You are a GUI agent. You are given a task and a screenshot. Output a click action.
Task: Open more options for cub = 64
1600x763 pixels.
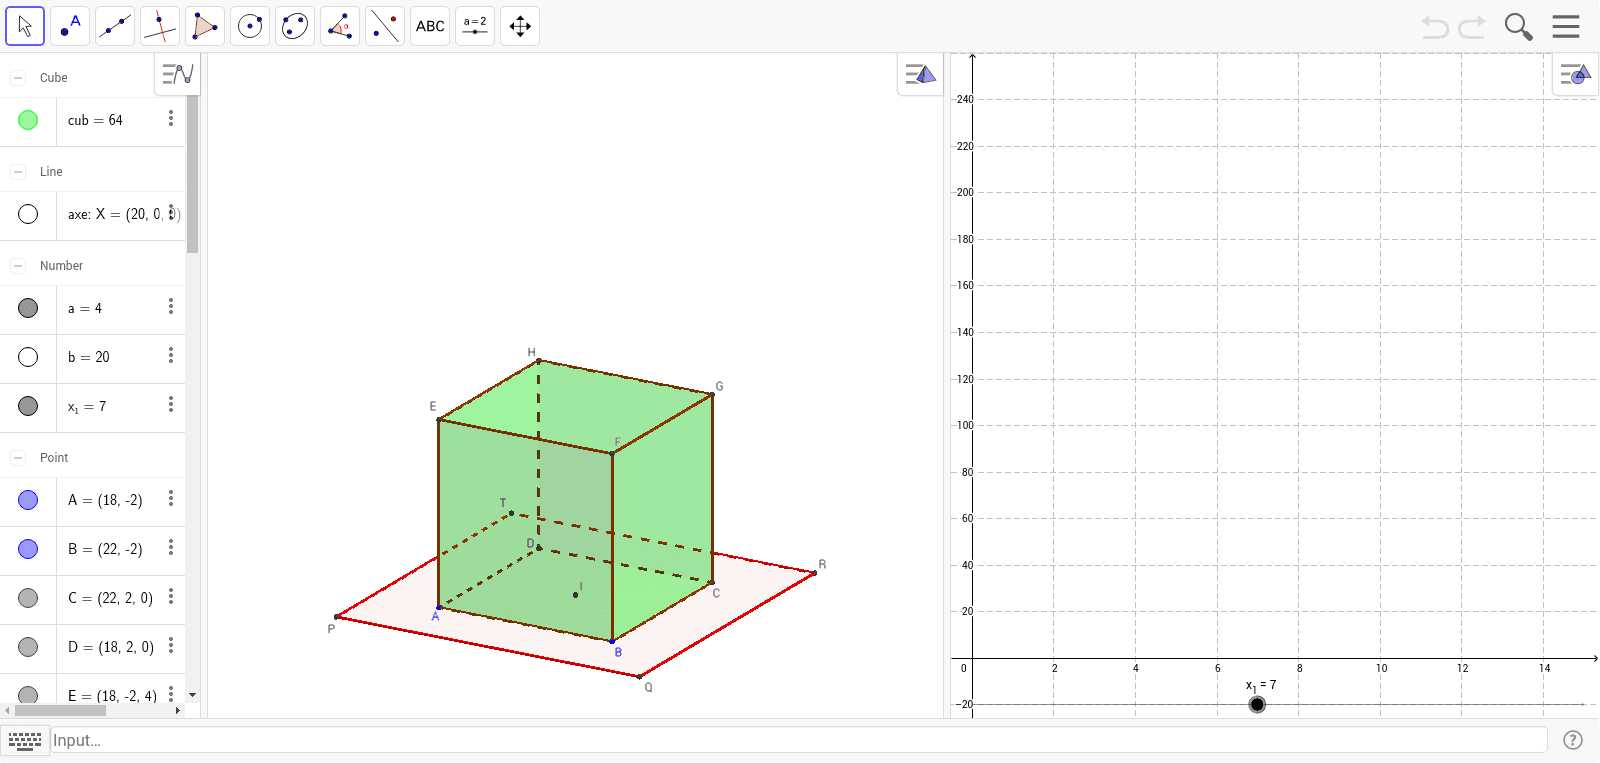point(171,118)
